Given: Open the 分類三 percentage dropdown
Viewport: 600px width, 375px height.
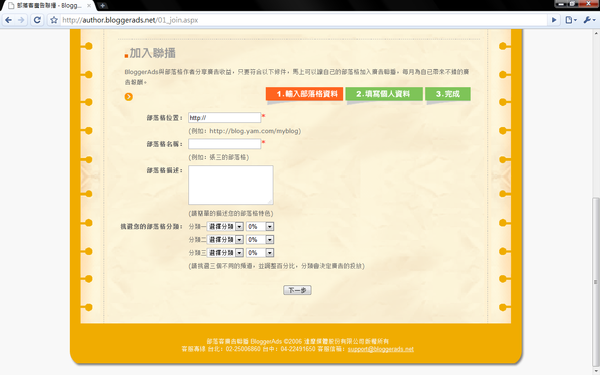Looking at the screenshot, I should [260, 253].
